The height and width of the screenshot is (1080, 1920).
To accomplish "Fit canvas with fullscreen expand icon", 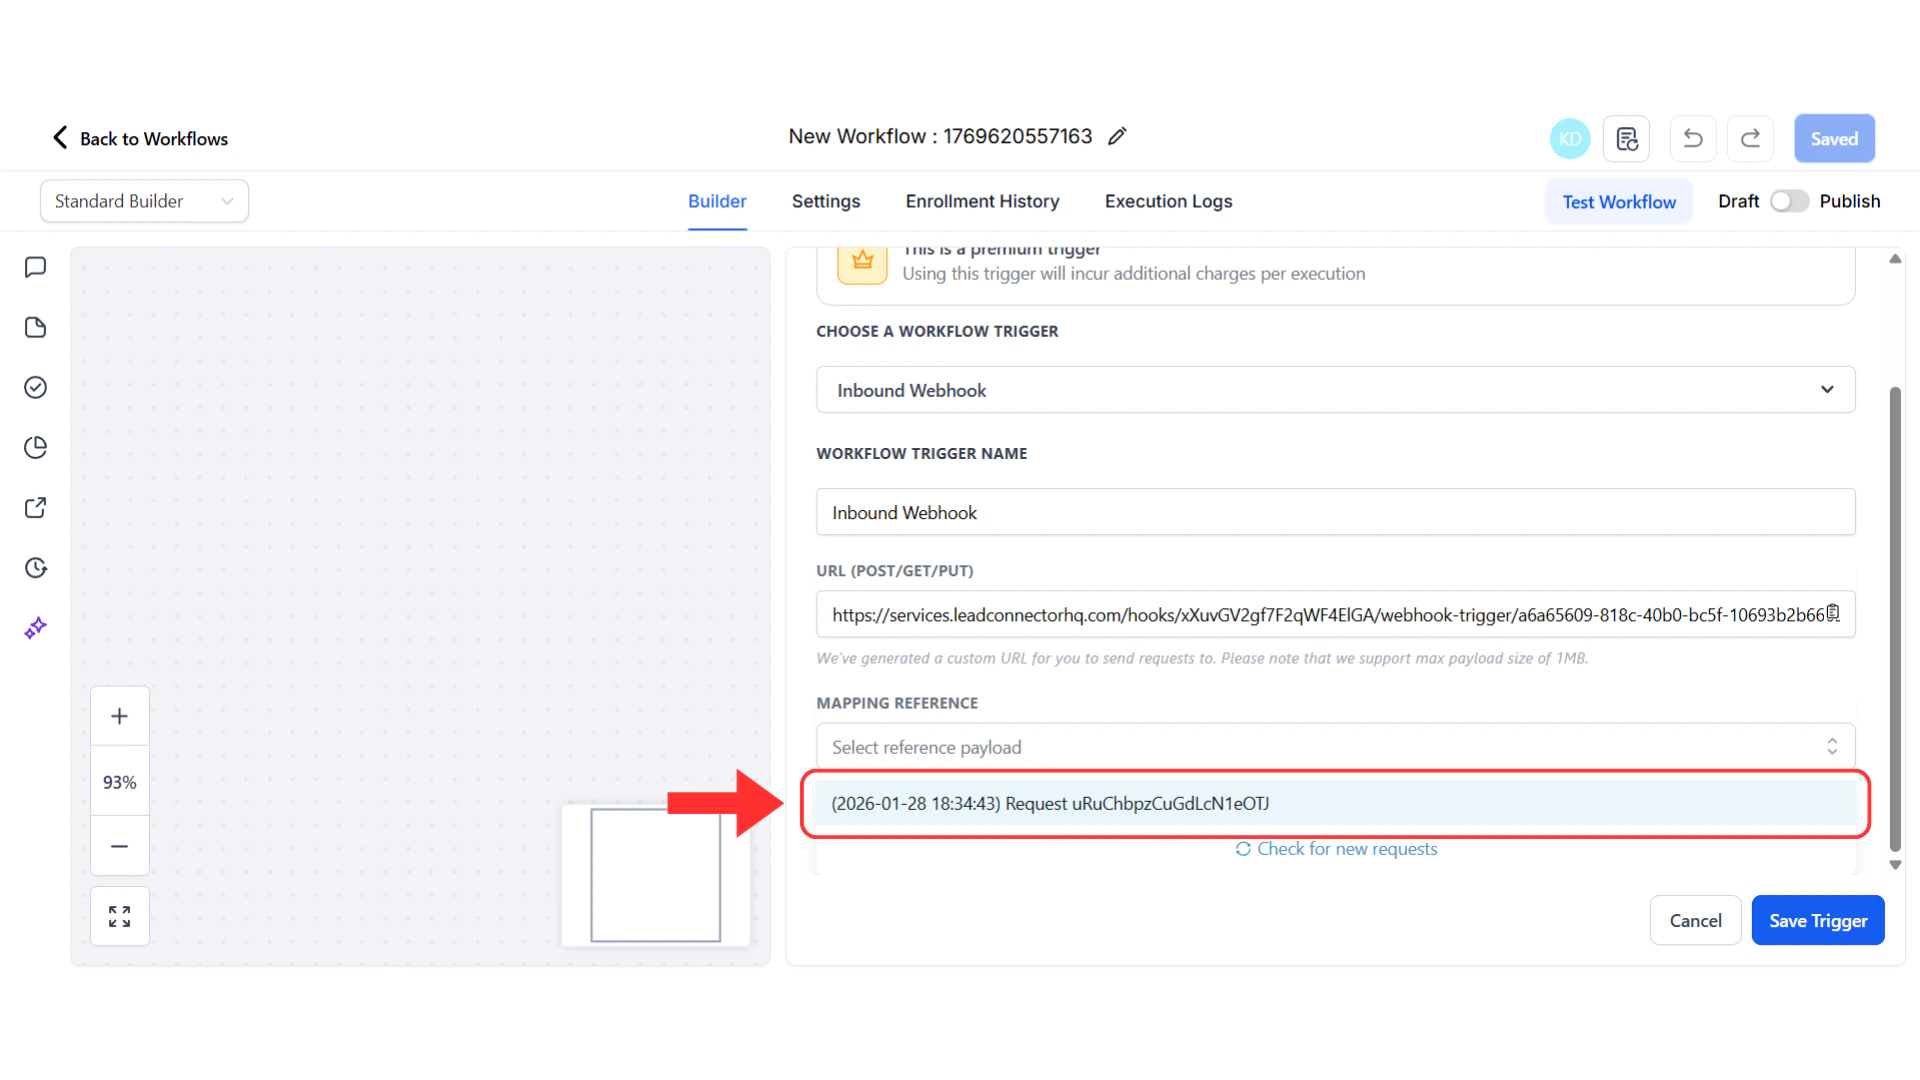I will point(120,916).
